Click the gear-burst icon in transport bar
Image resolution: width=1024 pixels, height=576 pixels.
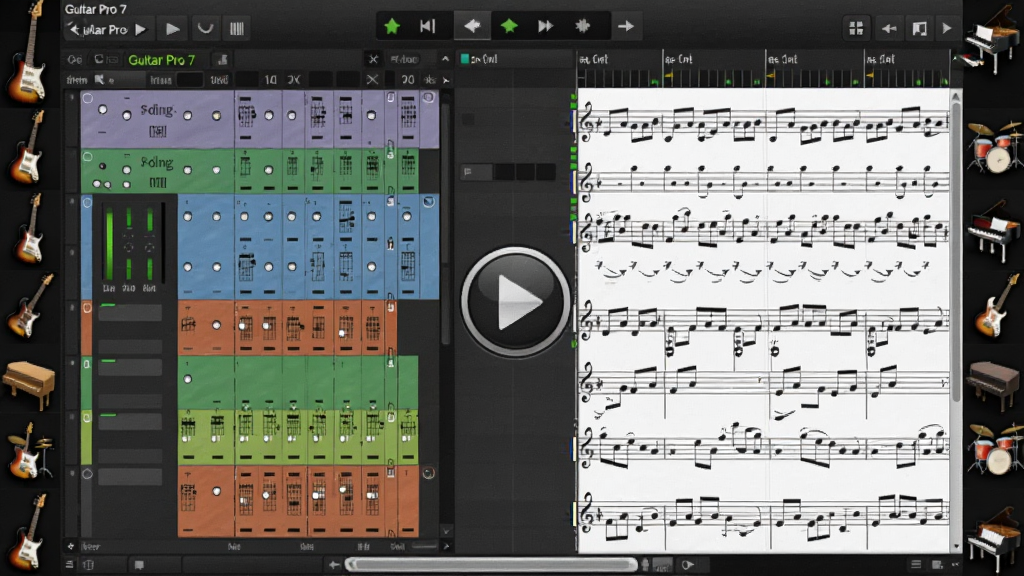(x=583, y=26)
